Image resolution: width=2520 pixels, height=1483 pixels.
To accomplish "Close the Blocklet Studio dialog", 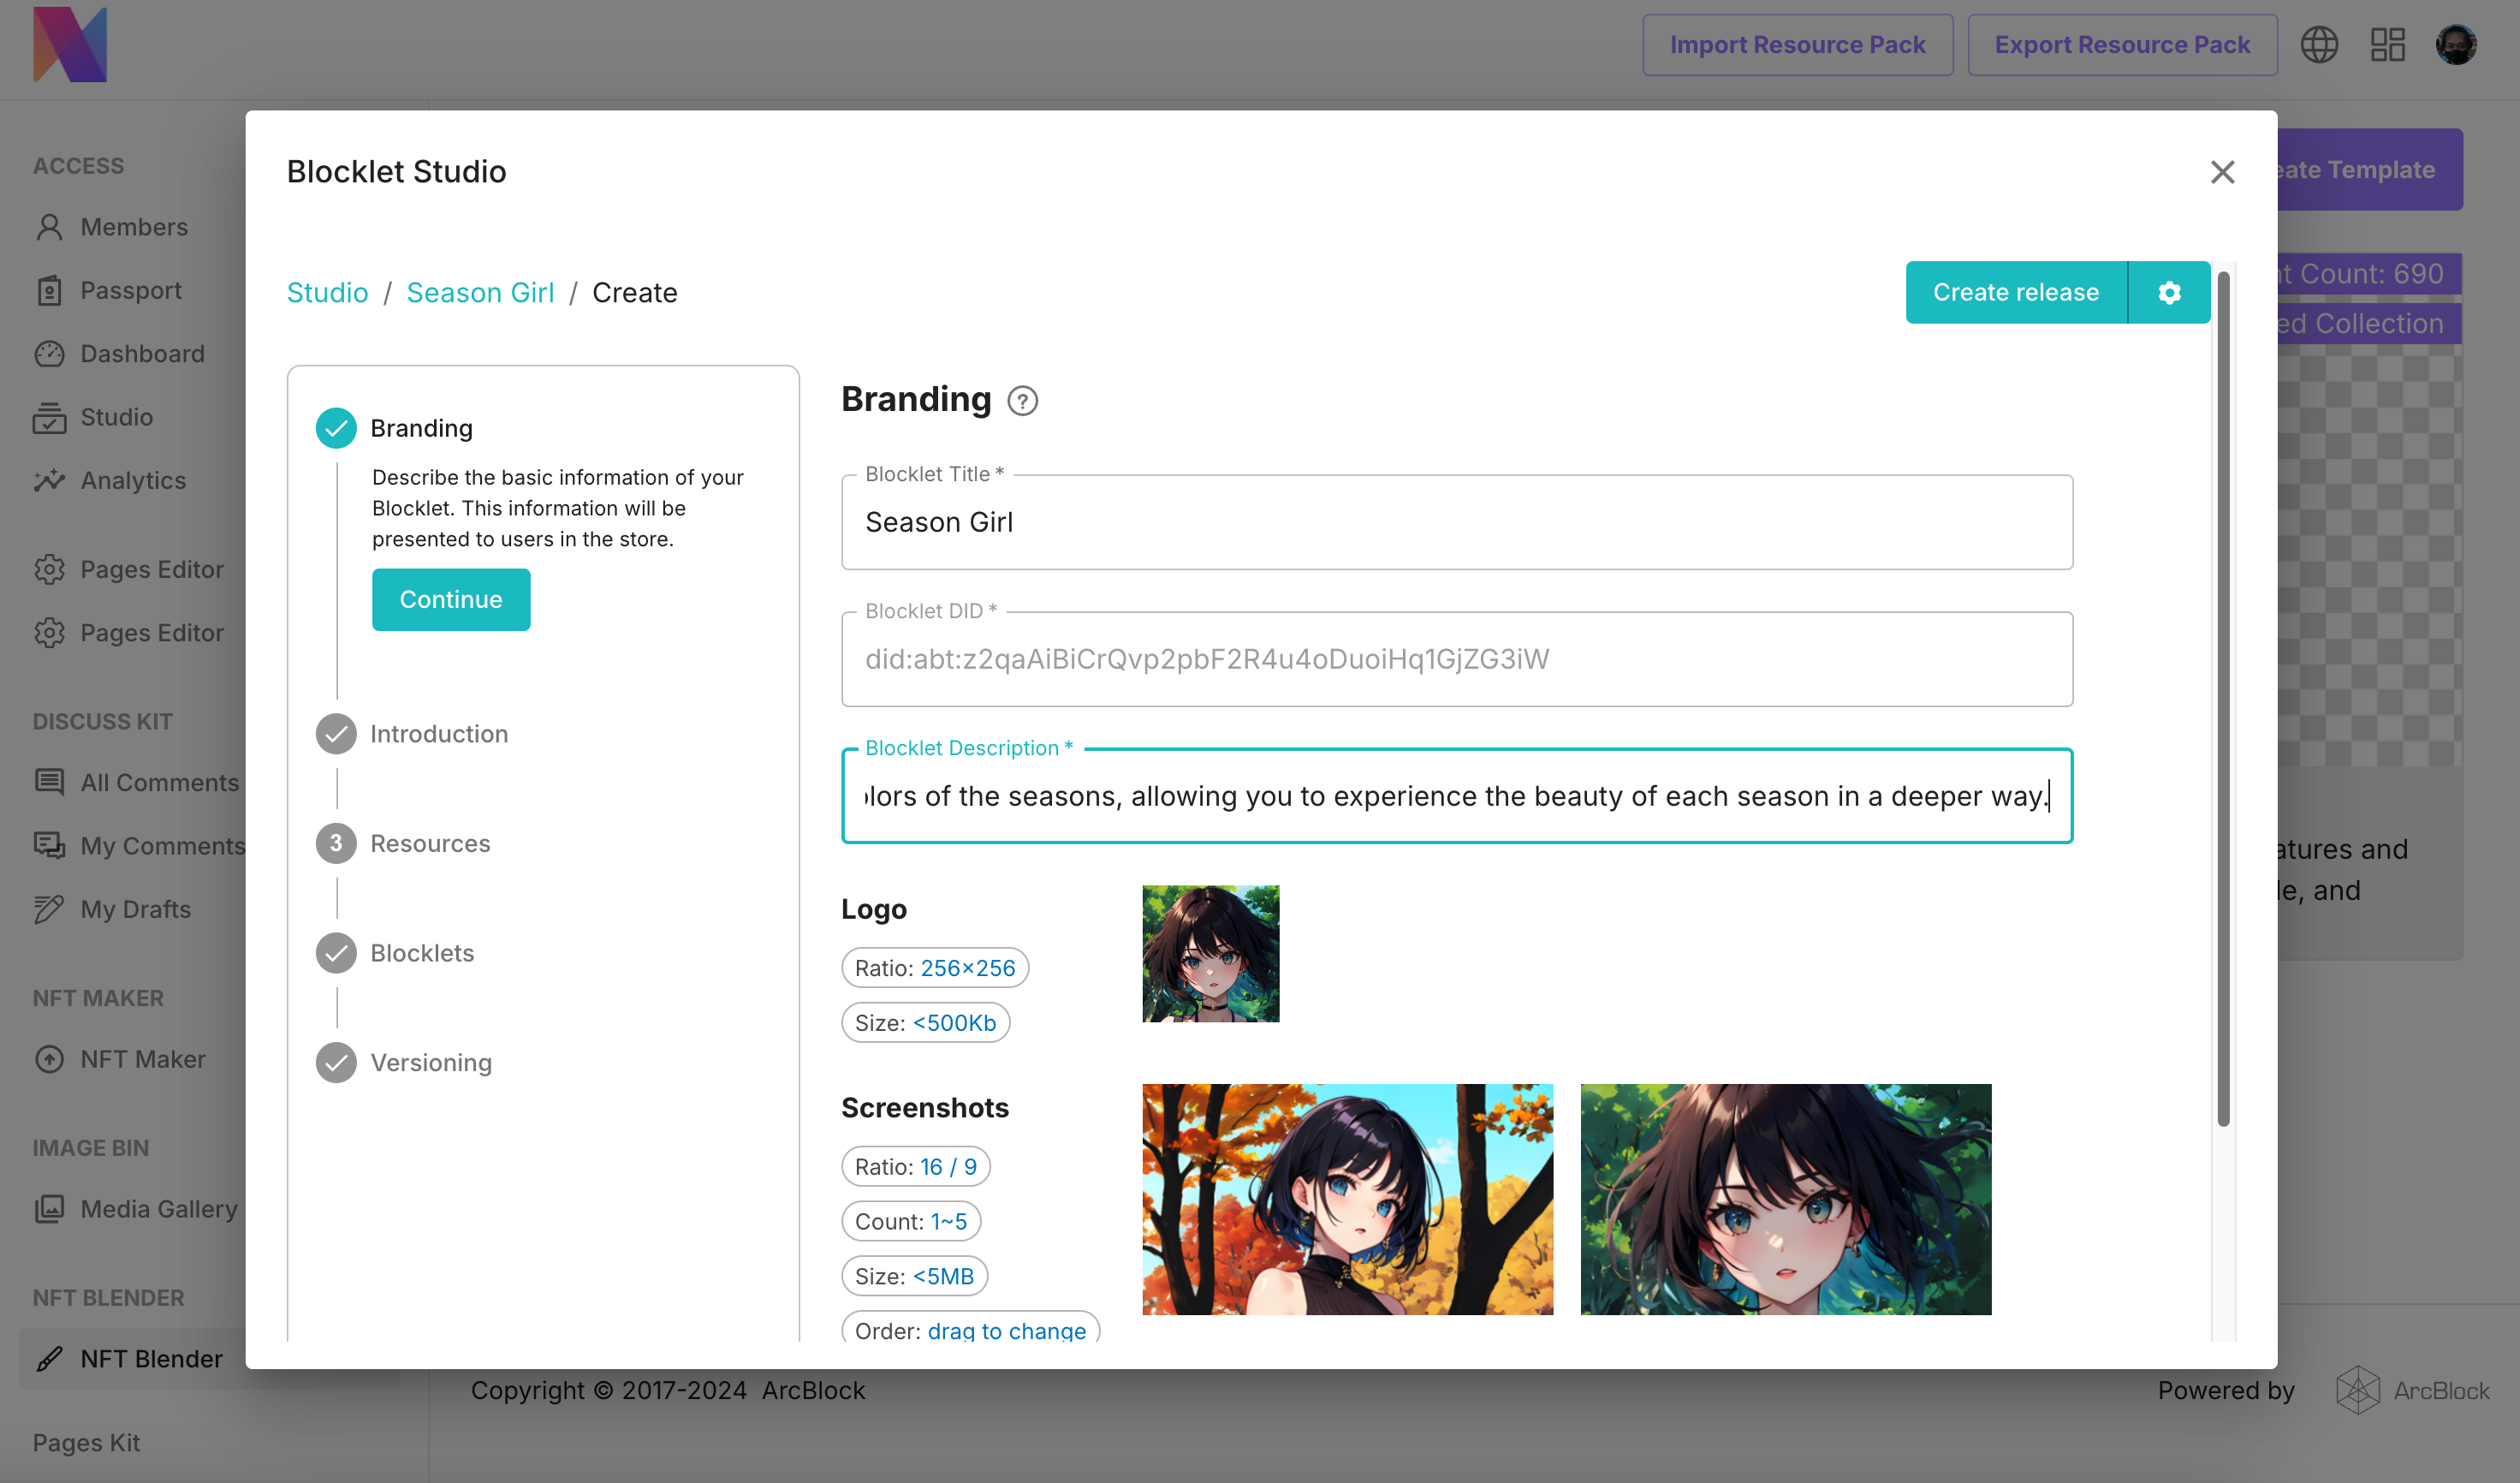I will 2222,172.
